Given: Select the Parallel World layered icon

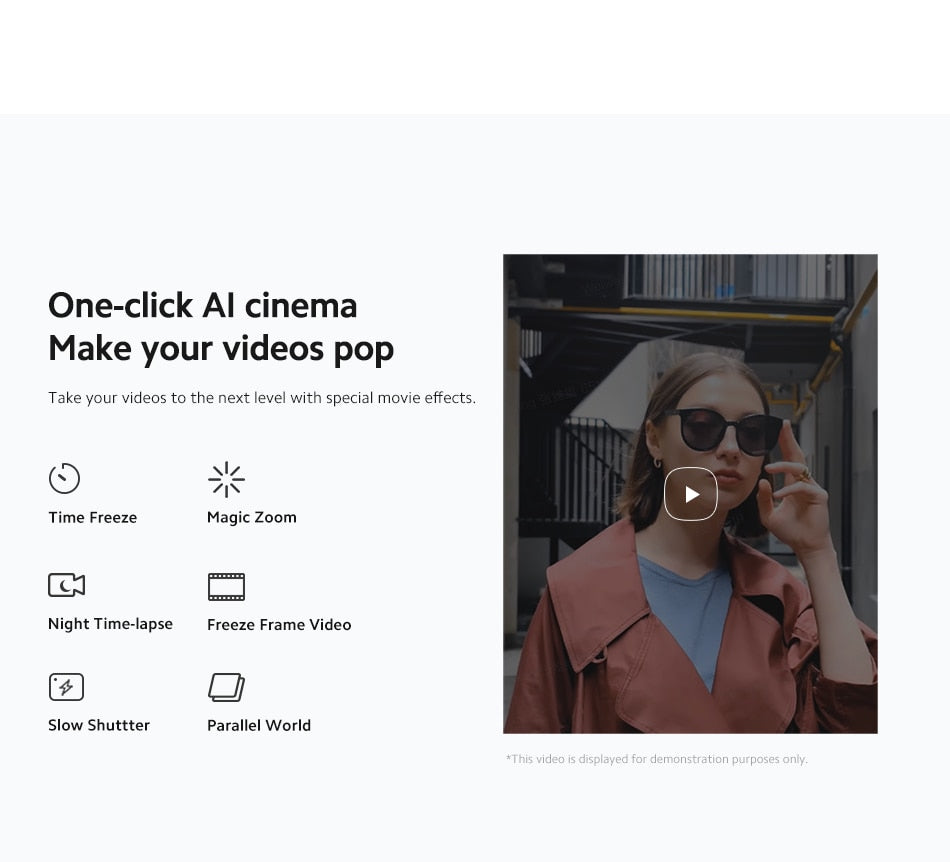Looking at the screenshot, I should pos(226,687).
